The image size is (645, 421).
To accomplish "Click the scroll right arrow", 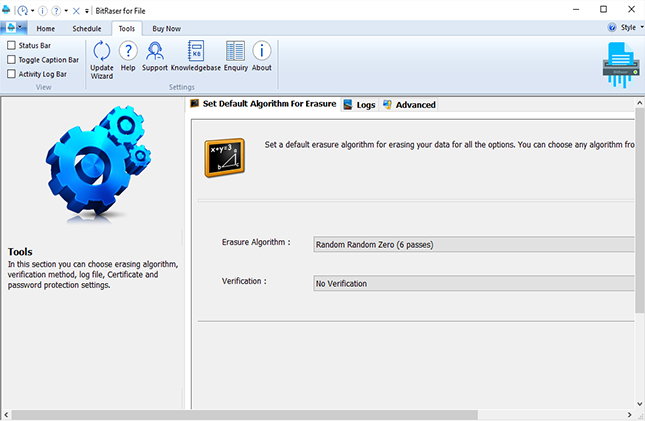I will point(629,415).
